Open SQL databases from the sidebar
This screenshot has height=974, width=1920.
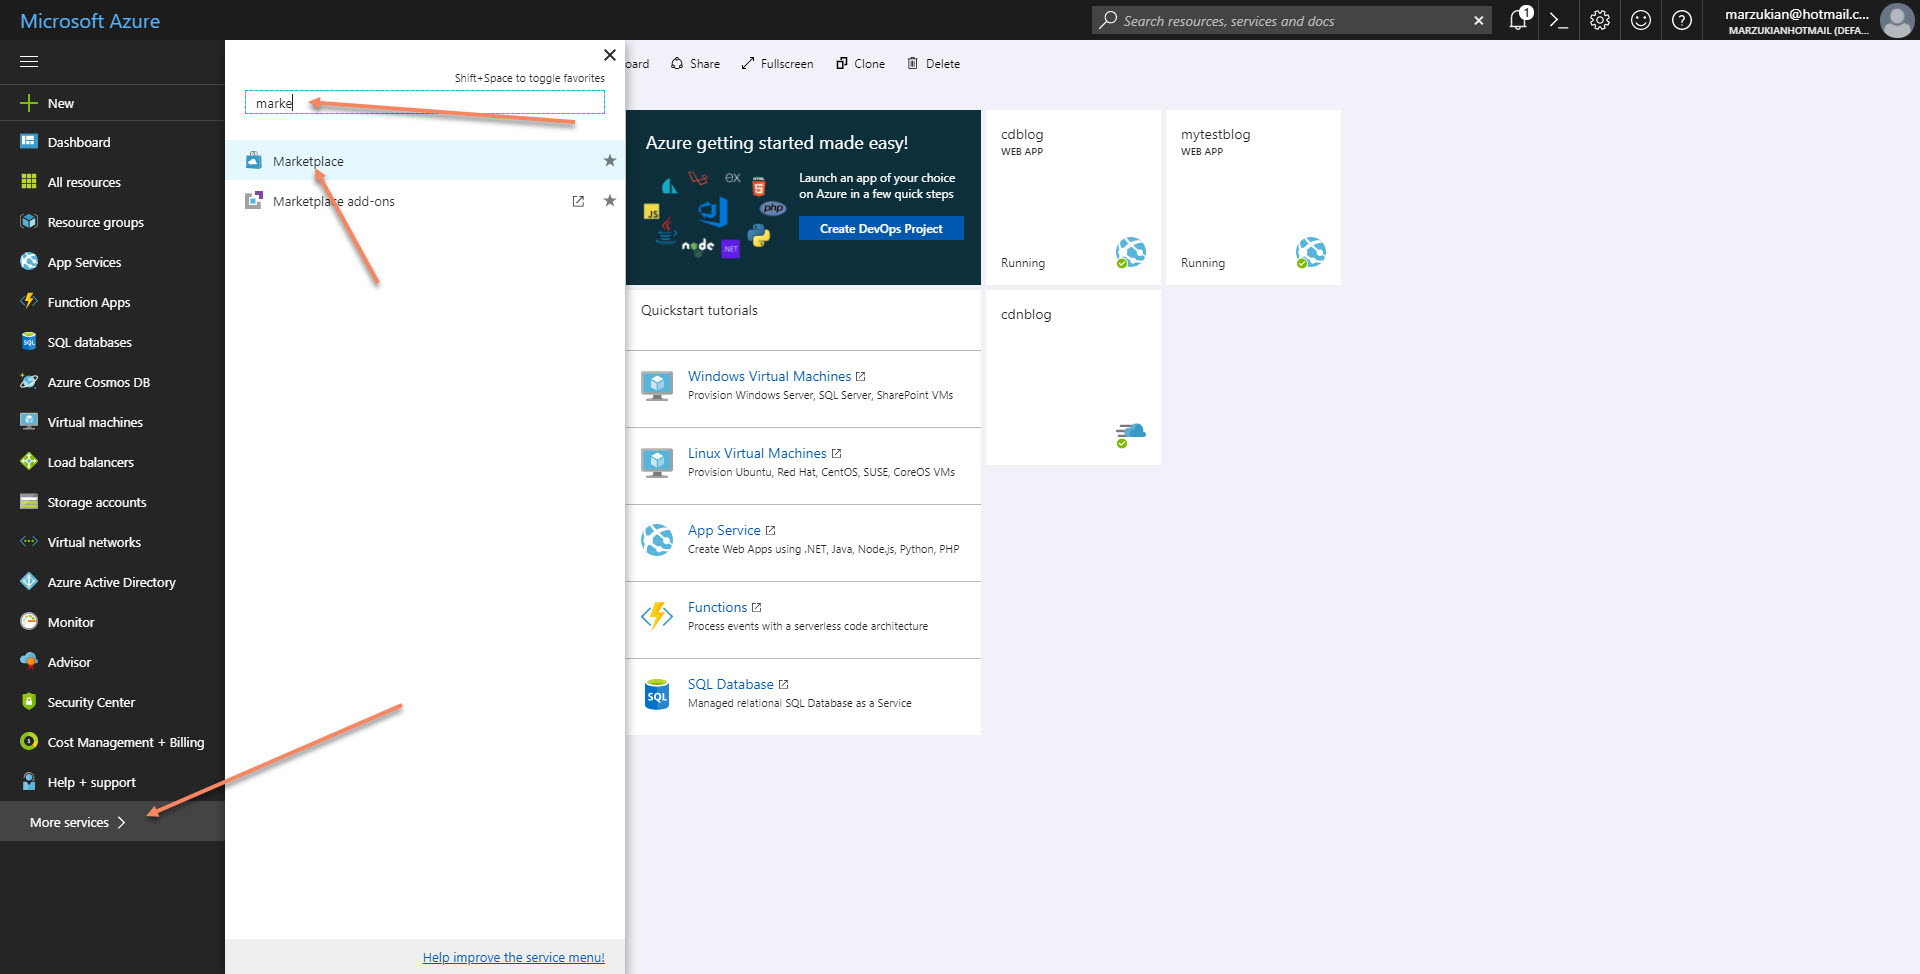pos(89,341)
